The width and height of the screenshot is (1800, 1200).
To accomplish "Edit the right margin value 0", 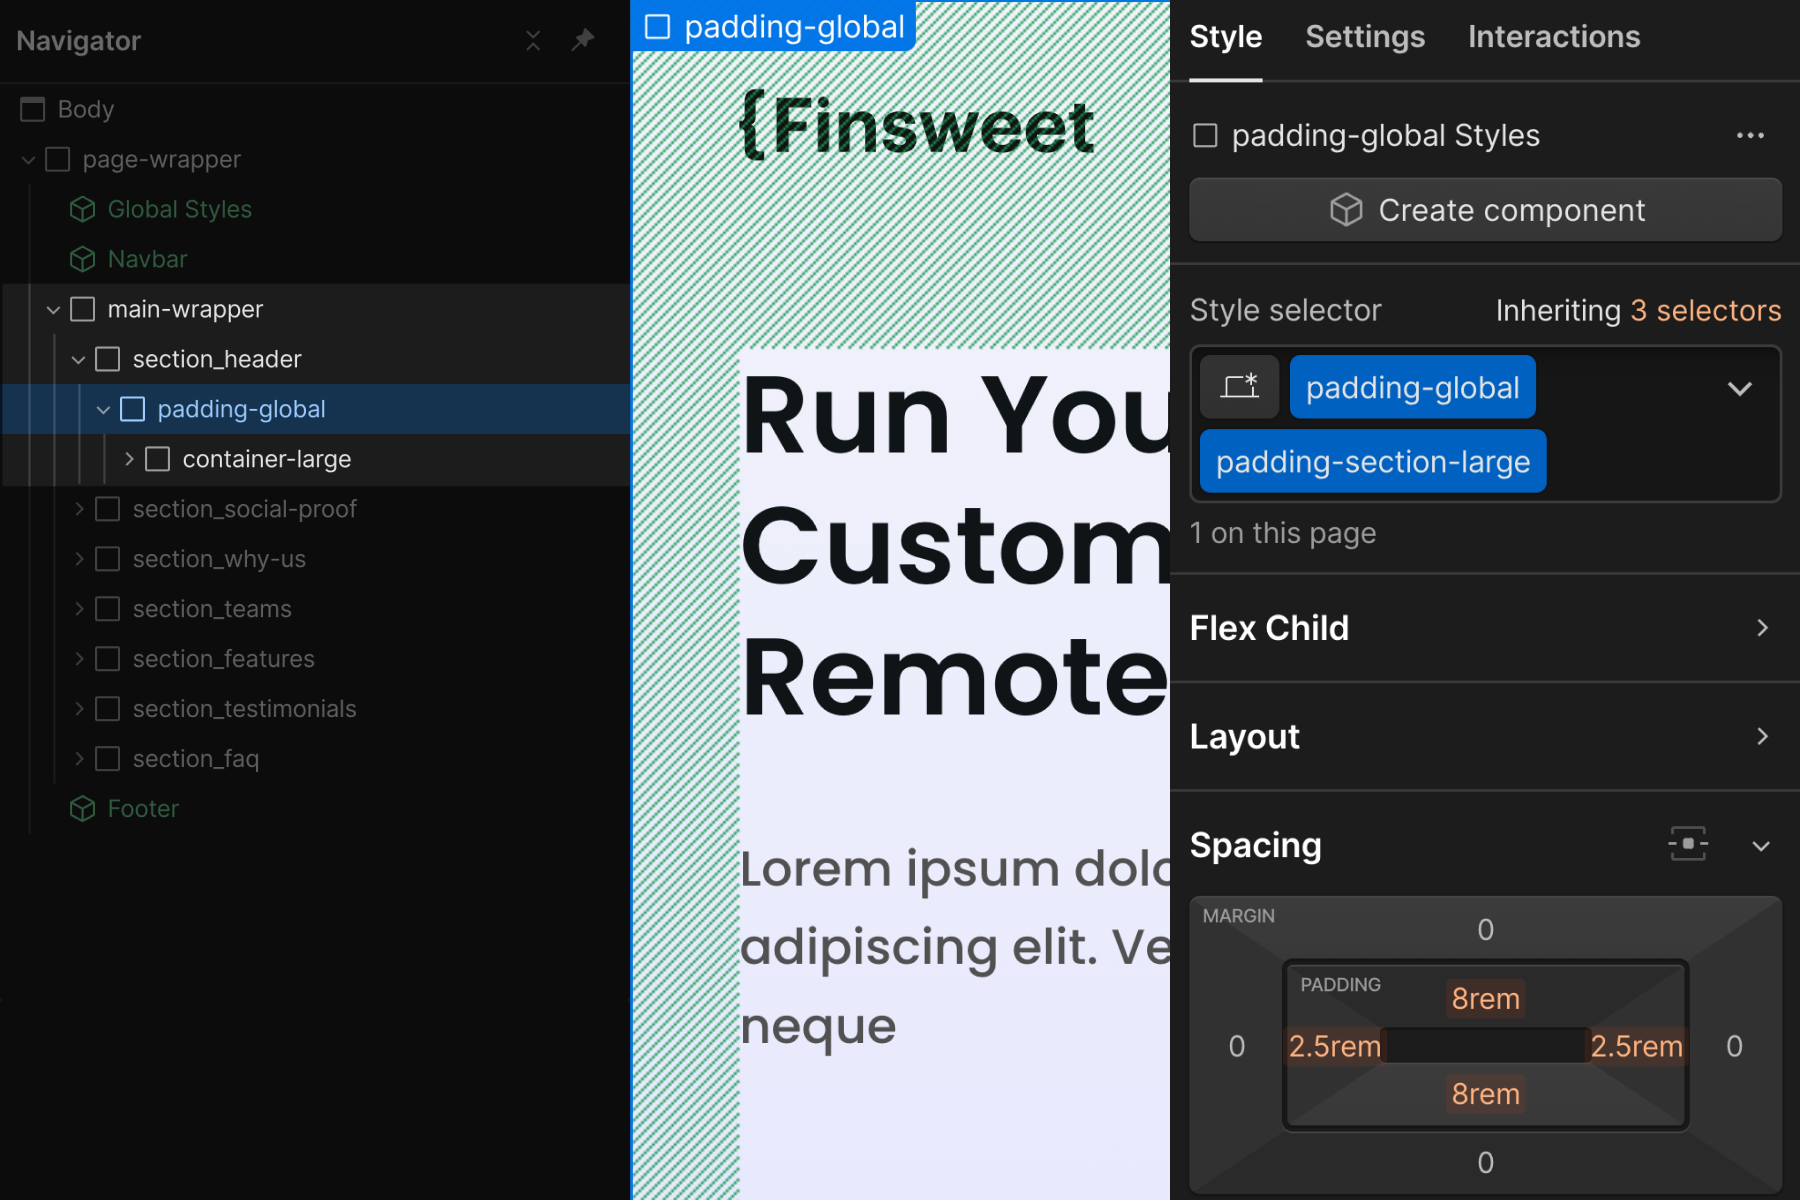I will tap(1735, 1046).
